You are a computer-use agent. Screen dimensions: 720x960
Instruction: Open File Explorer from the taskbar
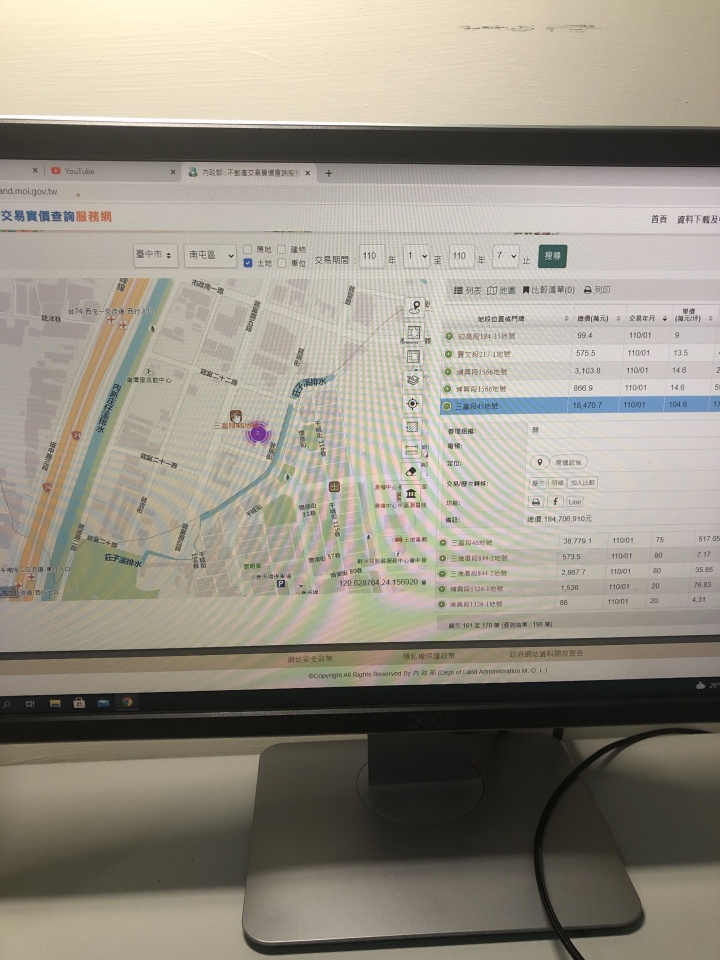tap(55, 703)
